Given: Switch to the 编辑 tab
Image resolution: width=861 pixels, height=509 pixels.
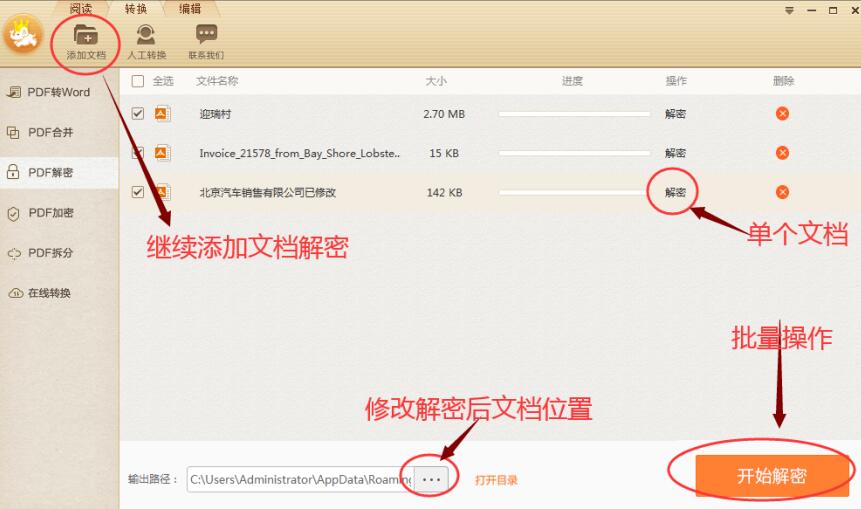Looking at the screenshot, I should (x=190, y=8).
